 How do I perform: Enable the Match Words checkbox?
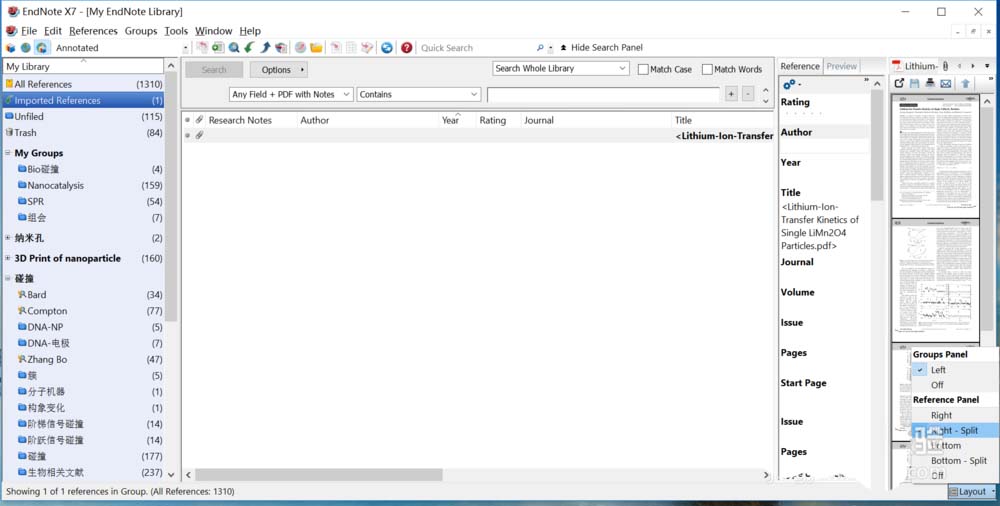click(x=707, y=69)
